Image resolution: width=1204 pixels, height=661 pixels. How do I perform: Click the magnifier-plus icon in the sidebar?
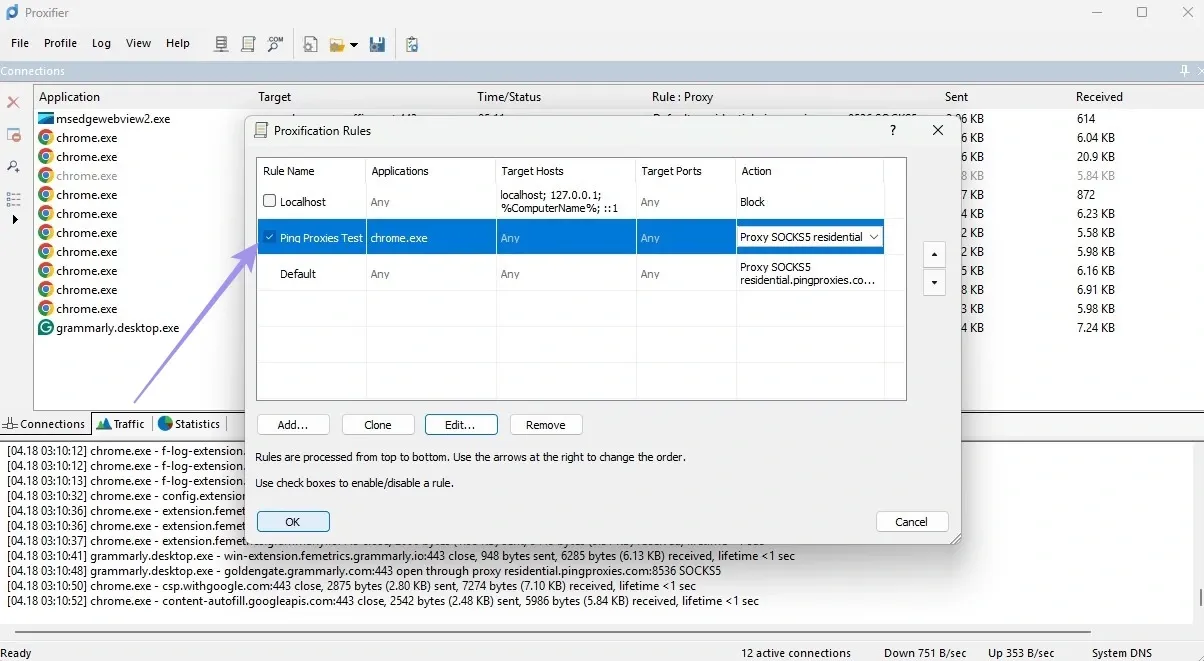click(x=14, y=166)
